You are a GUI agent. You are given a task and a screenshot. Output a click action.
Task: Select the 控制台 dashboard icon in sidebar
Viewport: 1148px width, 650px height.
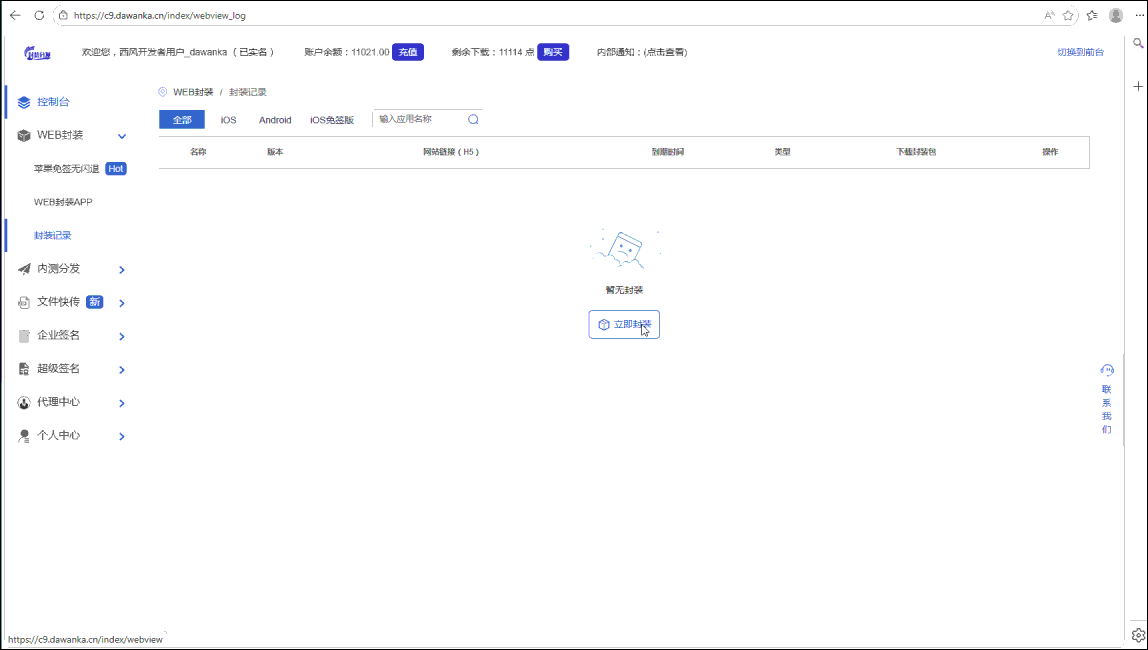(x=22, y=101)
